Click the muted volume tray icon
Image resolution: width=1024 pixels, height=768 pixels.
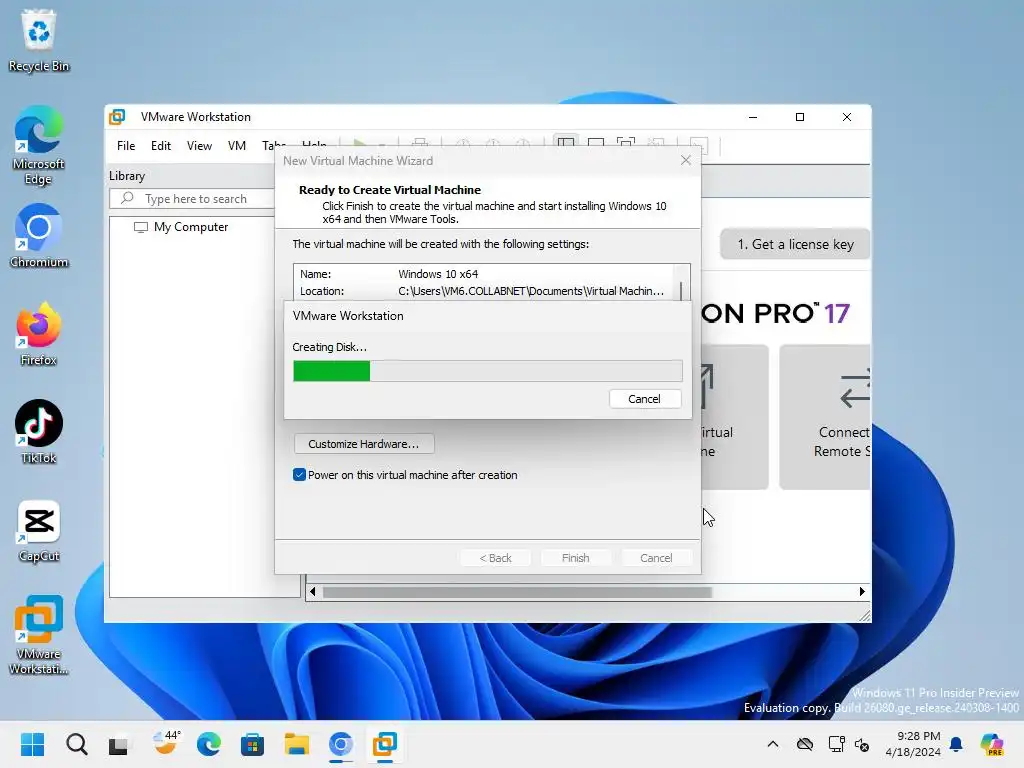[861, 744]
